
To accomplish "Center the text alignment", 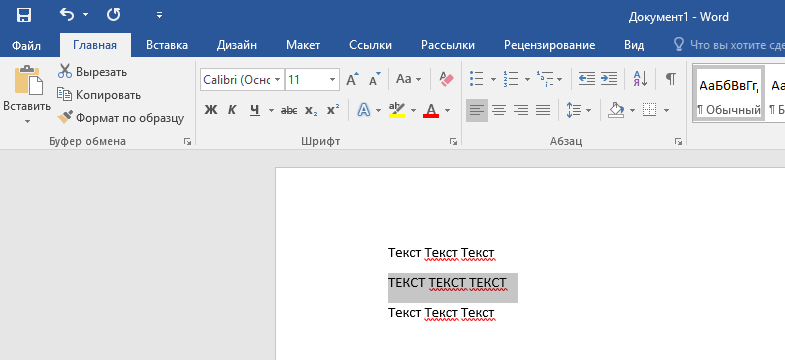I will 499,110.
